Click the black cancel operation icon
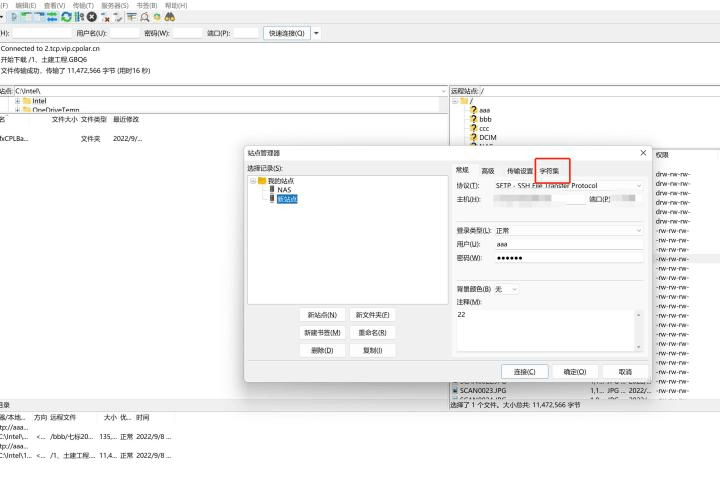The image size is (720, 489). point(92,17)
